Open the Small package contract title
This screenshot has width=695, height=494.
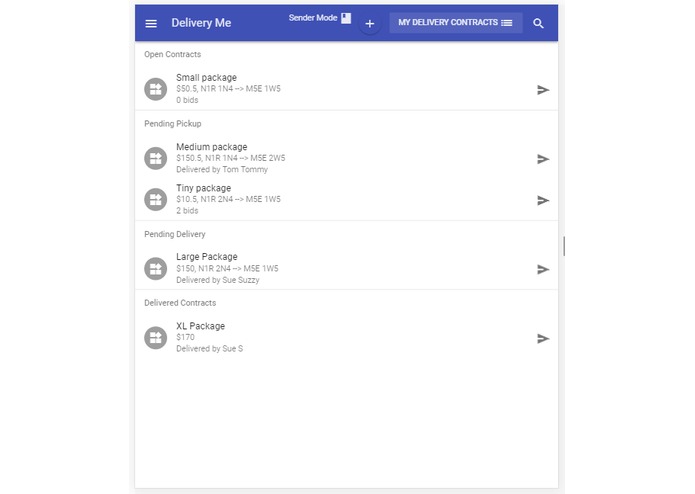coord(206,78)
